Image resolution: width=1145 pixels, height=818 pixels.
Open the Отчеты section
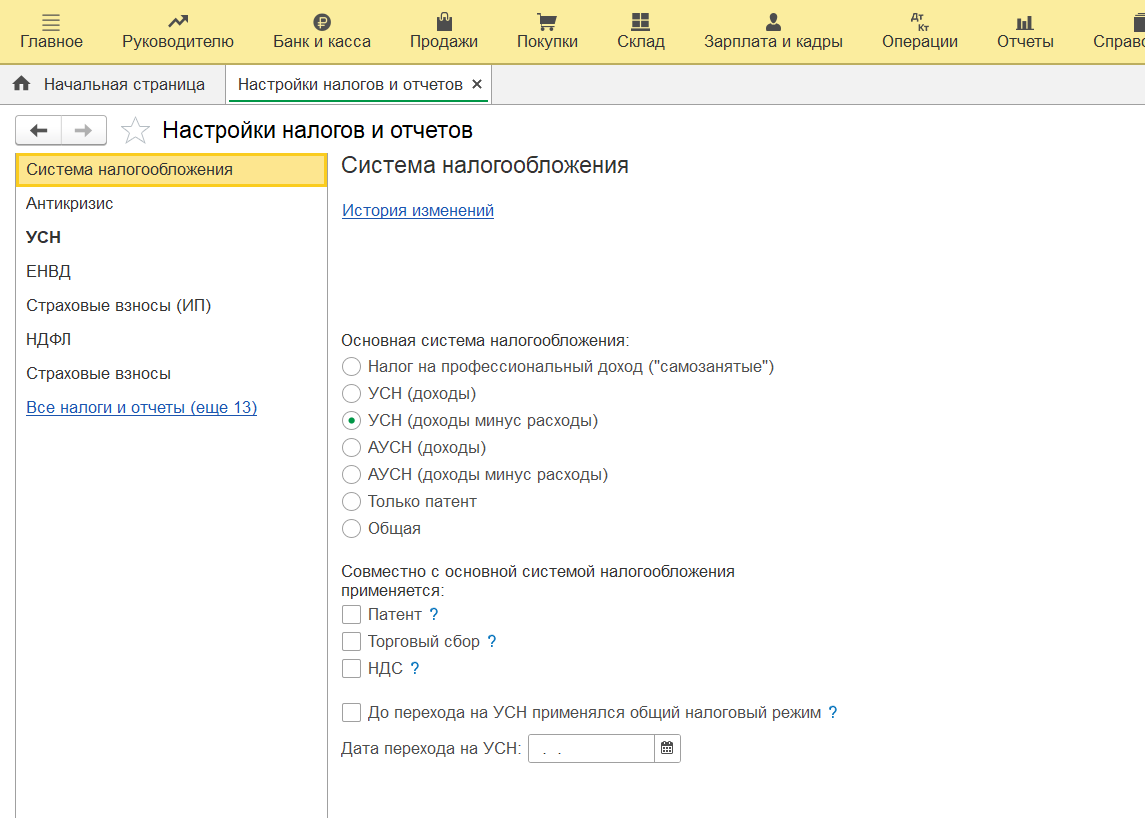click(x=1025, y=31)
